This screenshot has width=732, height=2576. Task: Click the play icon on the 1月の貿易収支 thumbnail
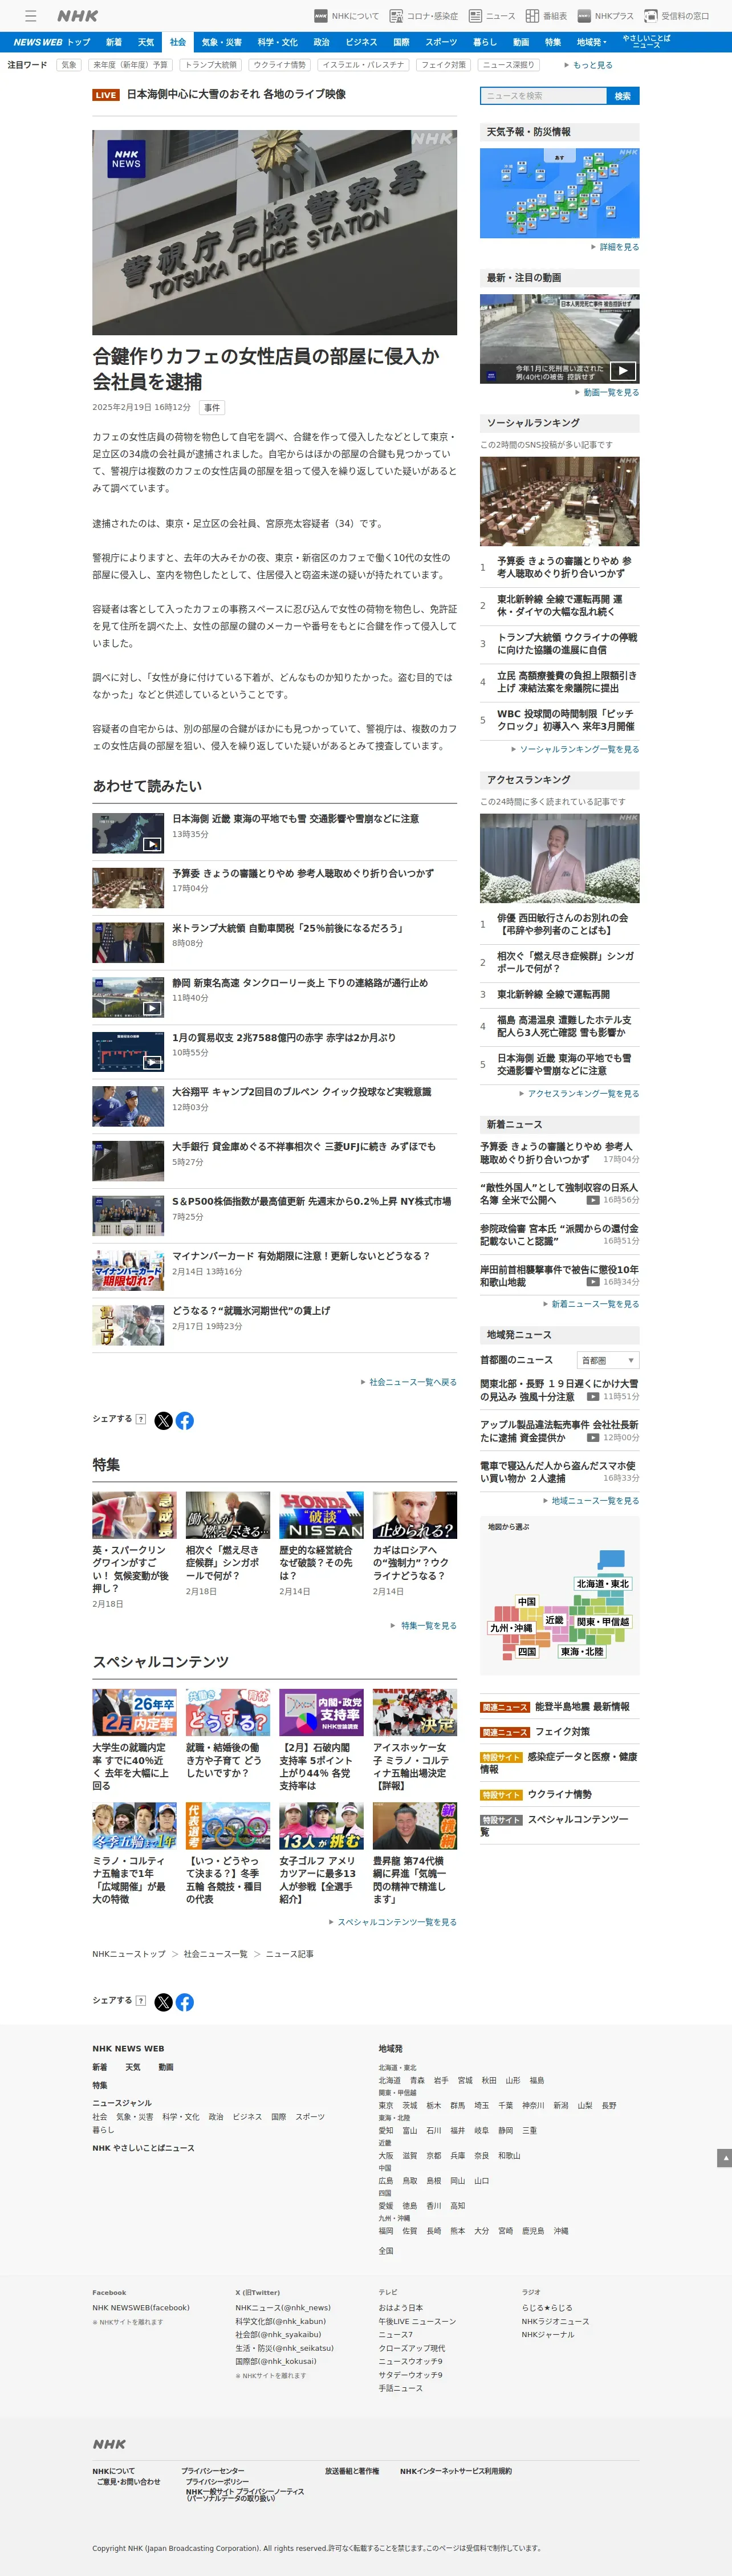click(x=151, y=1062)
